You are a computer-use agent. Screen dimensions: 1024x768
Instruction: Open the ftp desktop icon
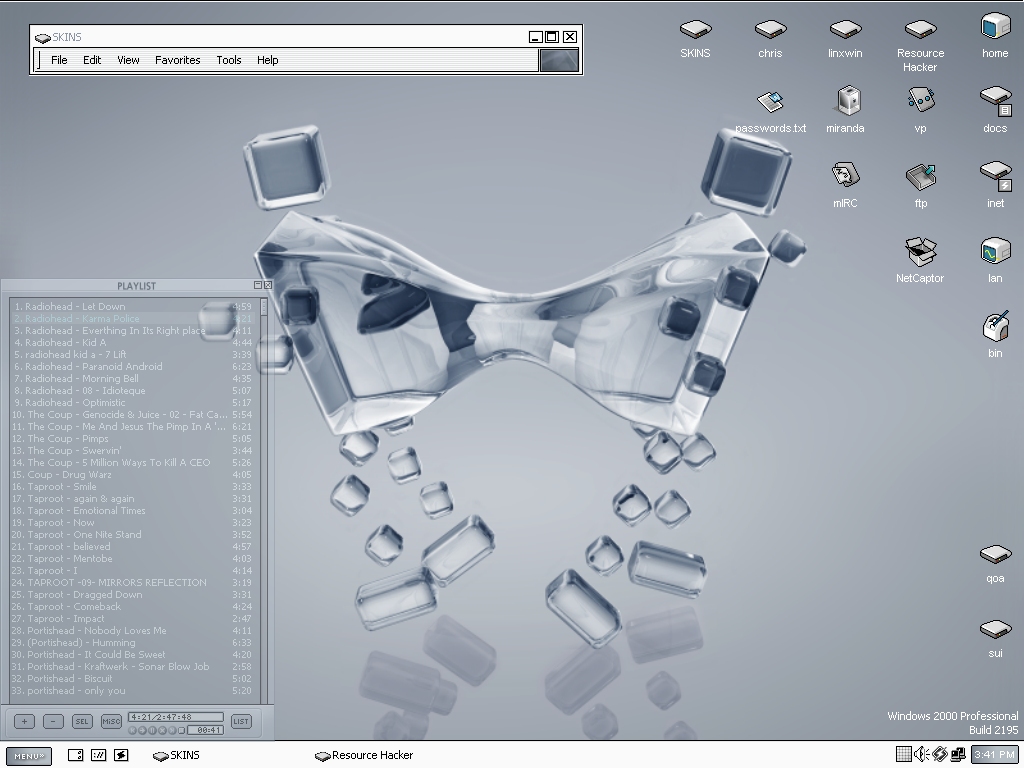(x=921, y=176)
